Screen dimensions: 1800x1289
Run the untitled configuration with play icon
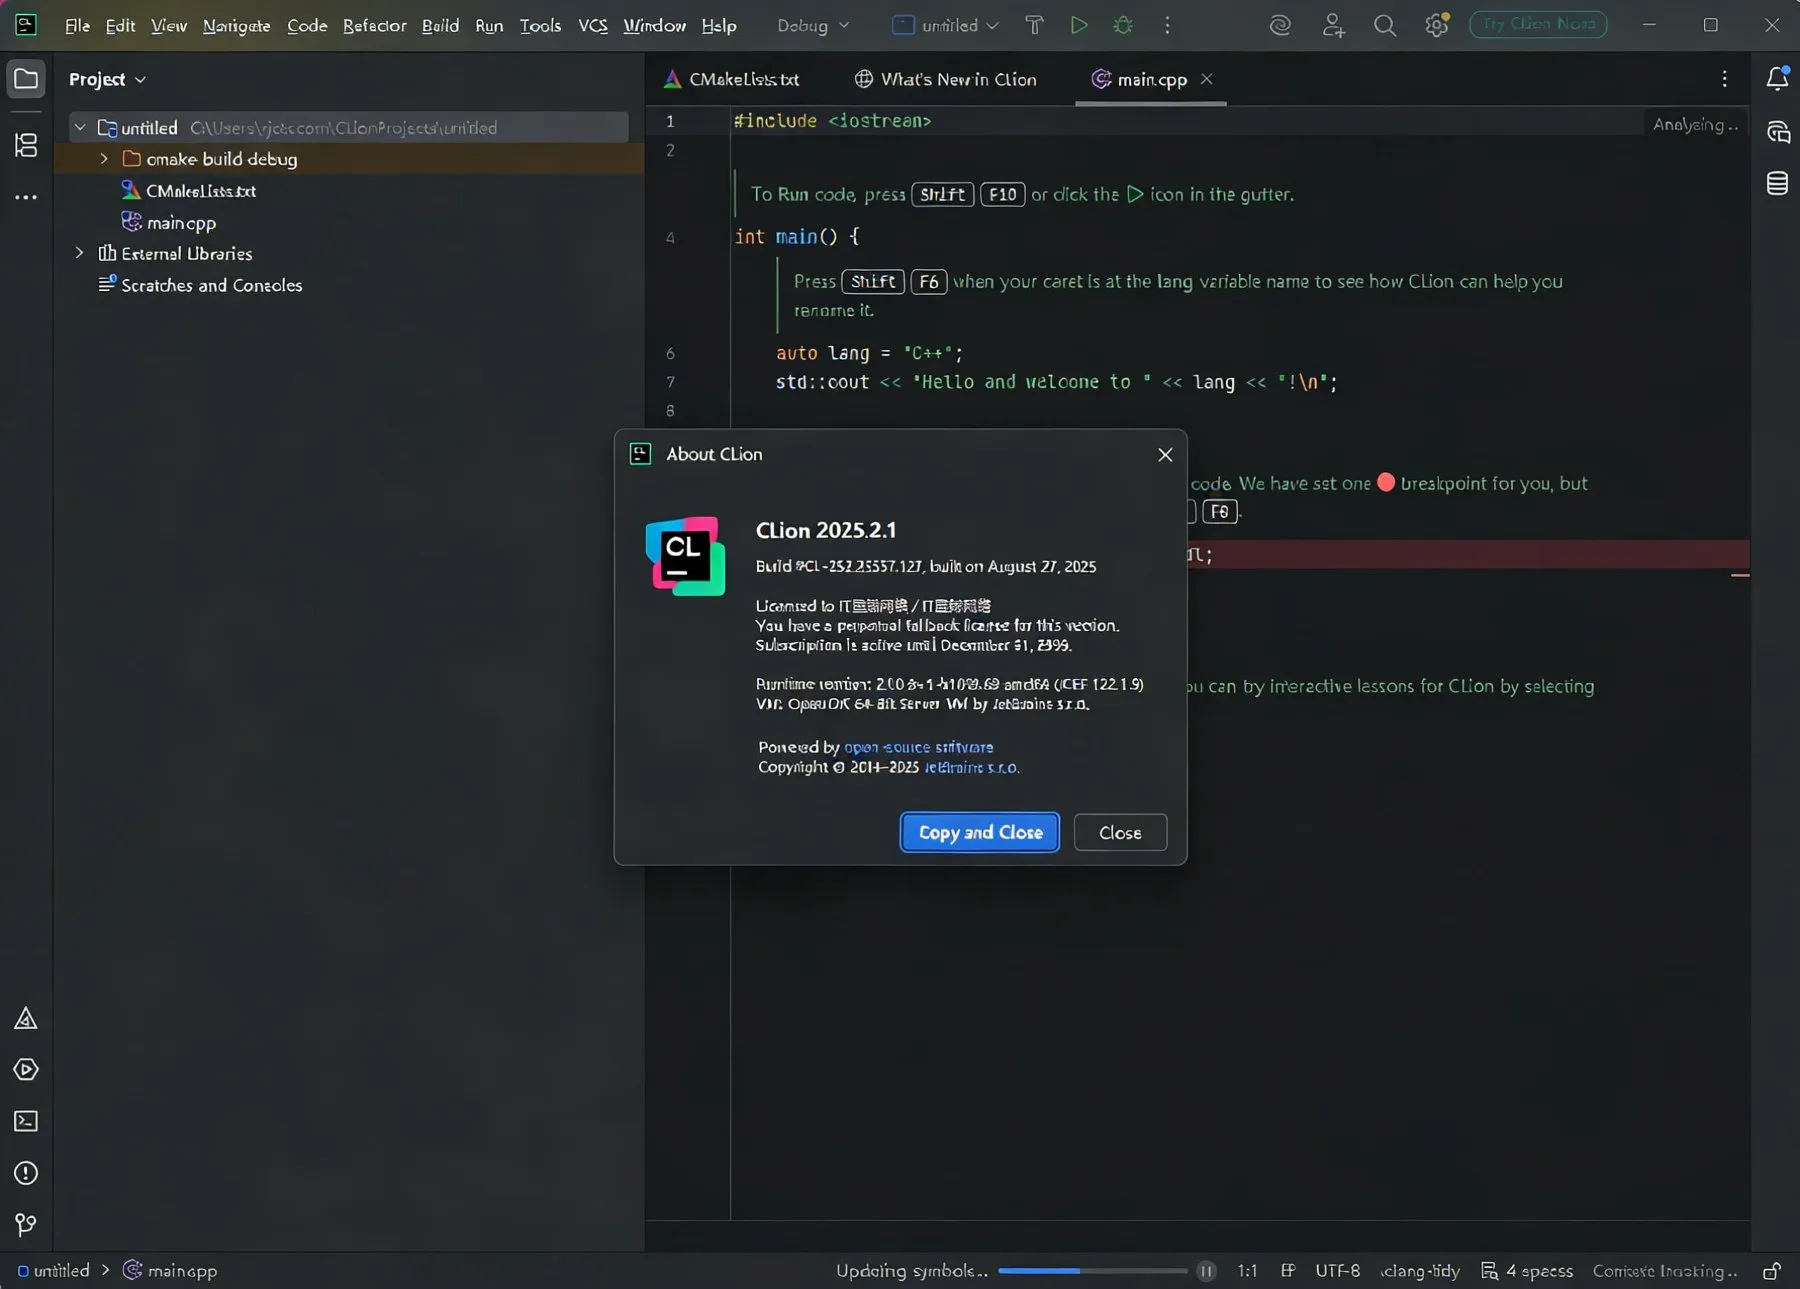[1079, 25]
